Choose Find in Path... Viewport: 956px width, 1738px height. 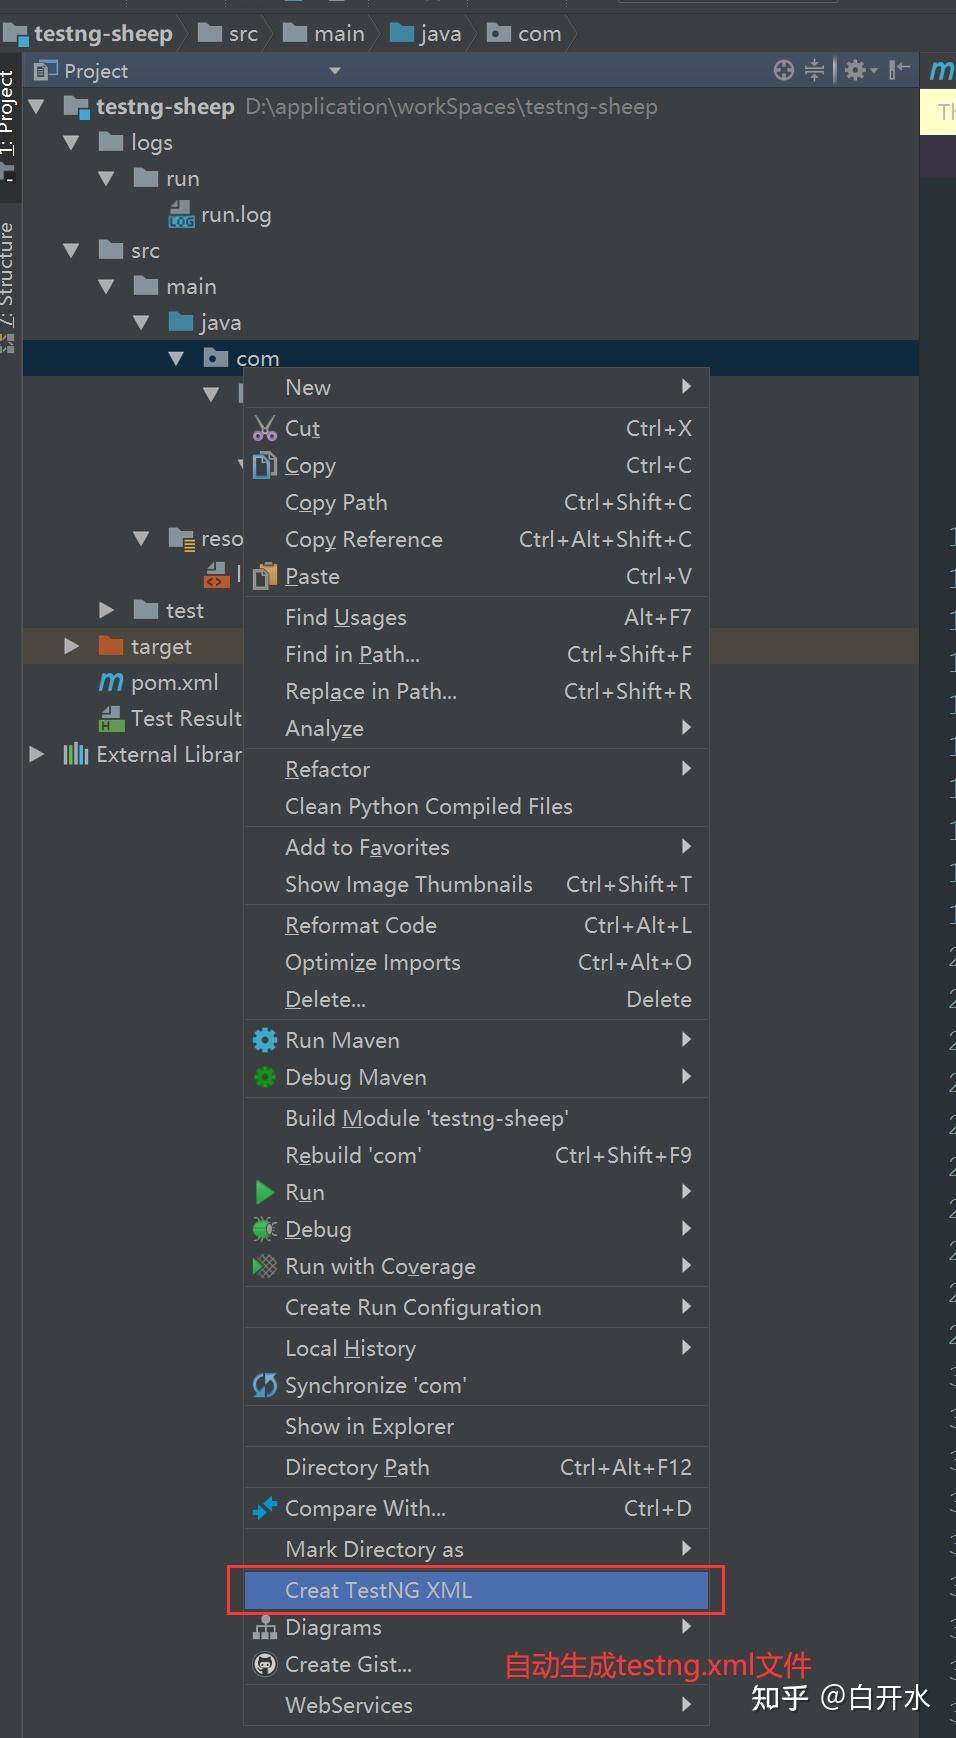476,654
